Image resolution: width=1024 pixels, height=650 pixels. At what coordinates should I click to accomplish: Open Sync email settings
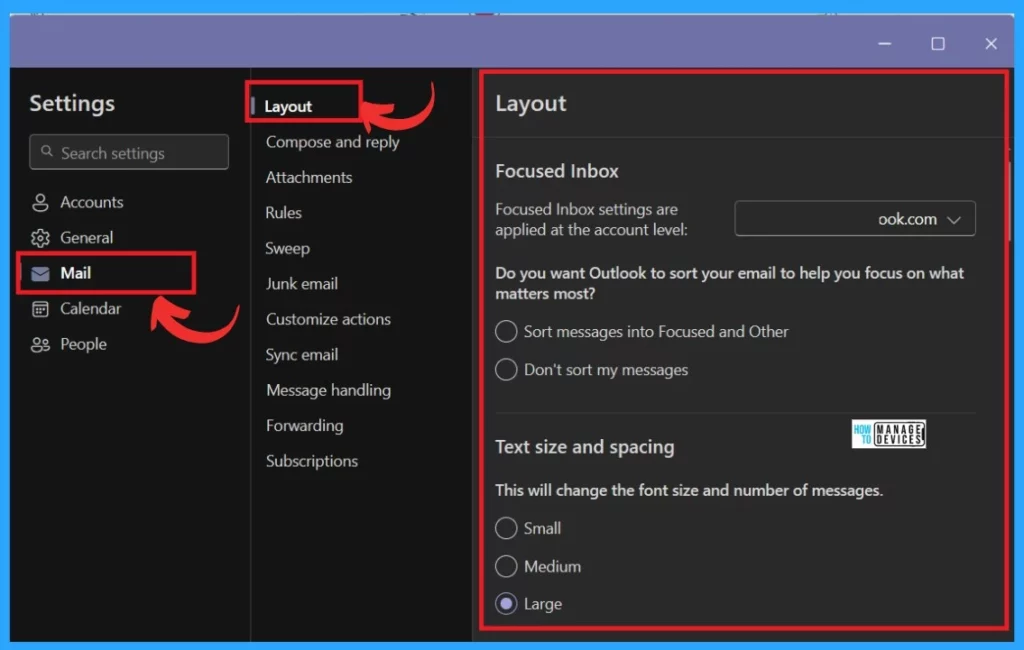pyautogui.click(x=302, y=355)
